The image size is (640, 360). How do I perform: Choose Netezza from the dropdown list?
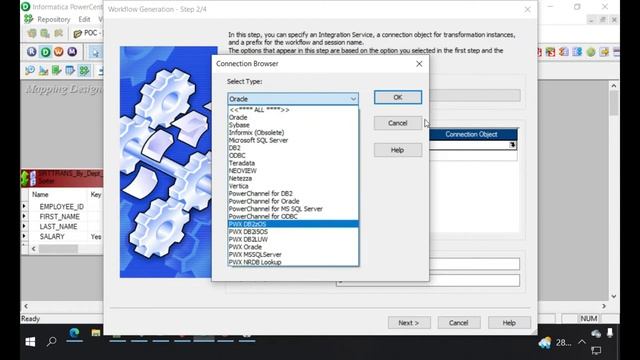[x=293, y=178]
